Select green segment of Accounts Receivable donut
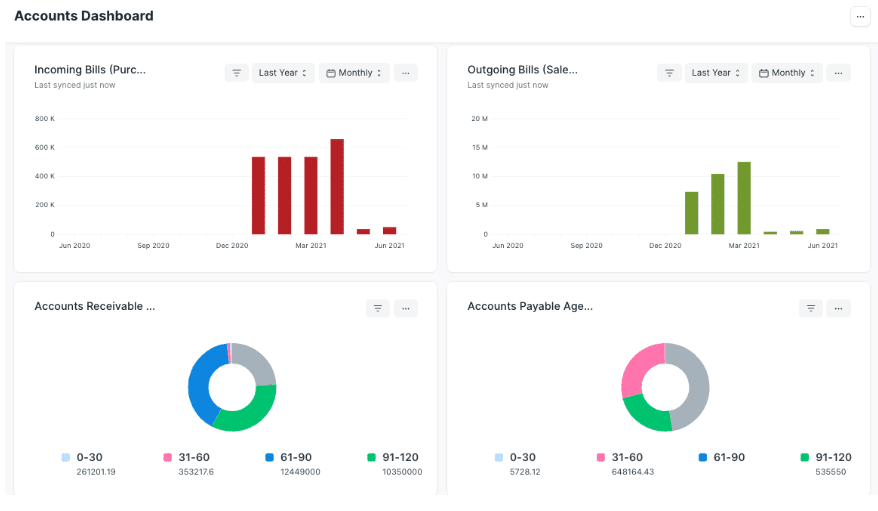Screen dimensions: 878x511 [x=249, y=413]
